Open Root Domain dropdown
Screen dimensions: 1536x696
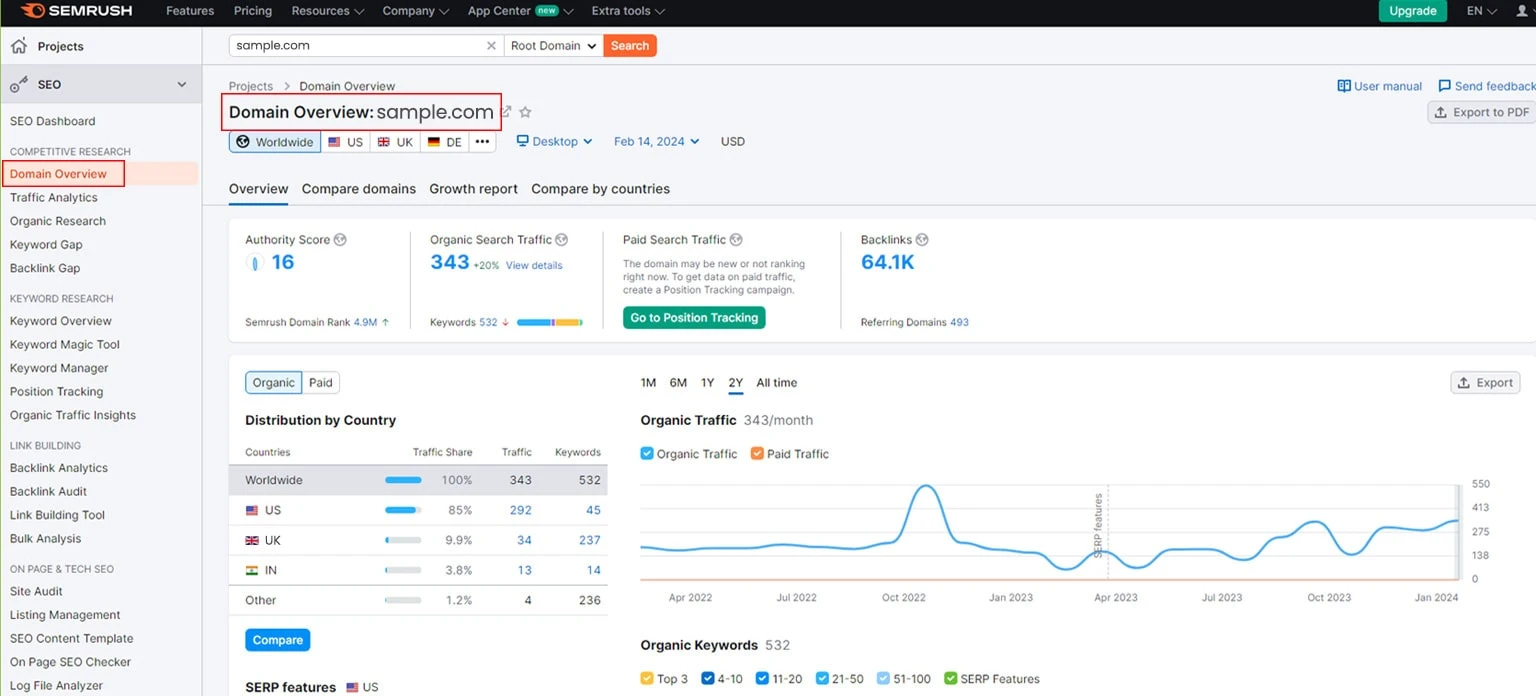point(553,46)
